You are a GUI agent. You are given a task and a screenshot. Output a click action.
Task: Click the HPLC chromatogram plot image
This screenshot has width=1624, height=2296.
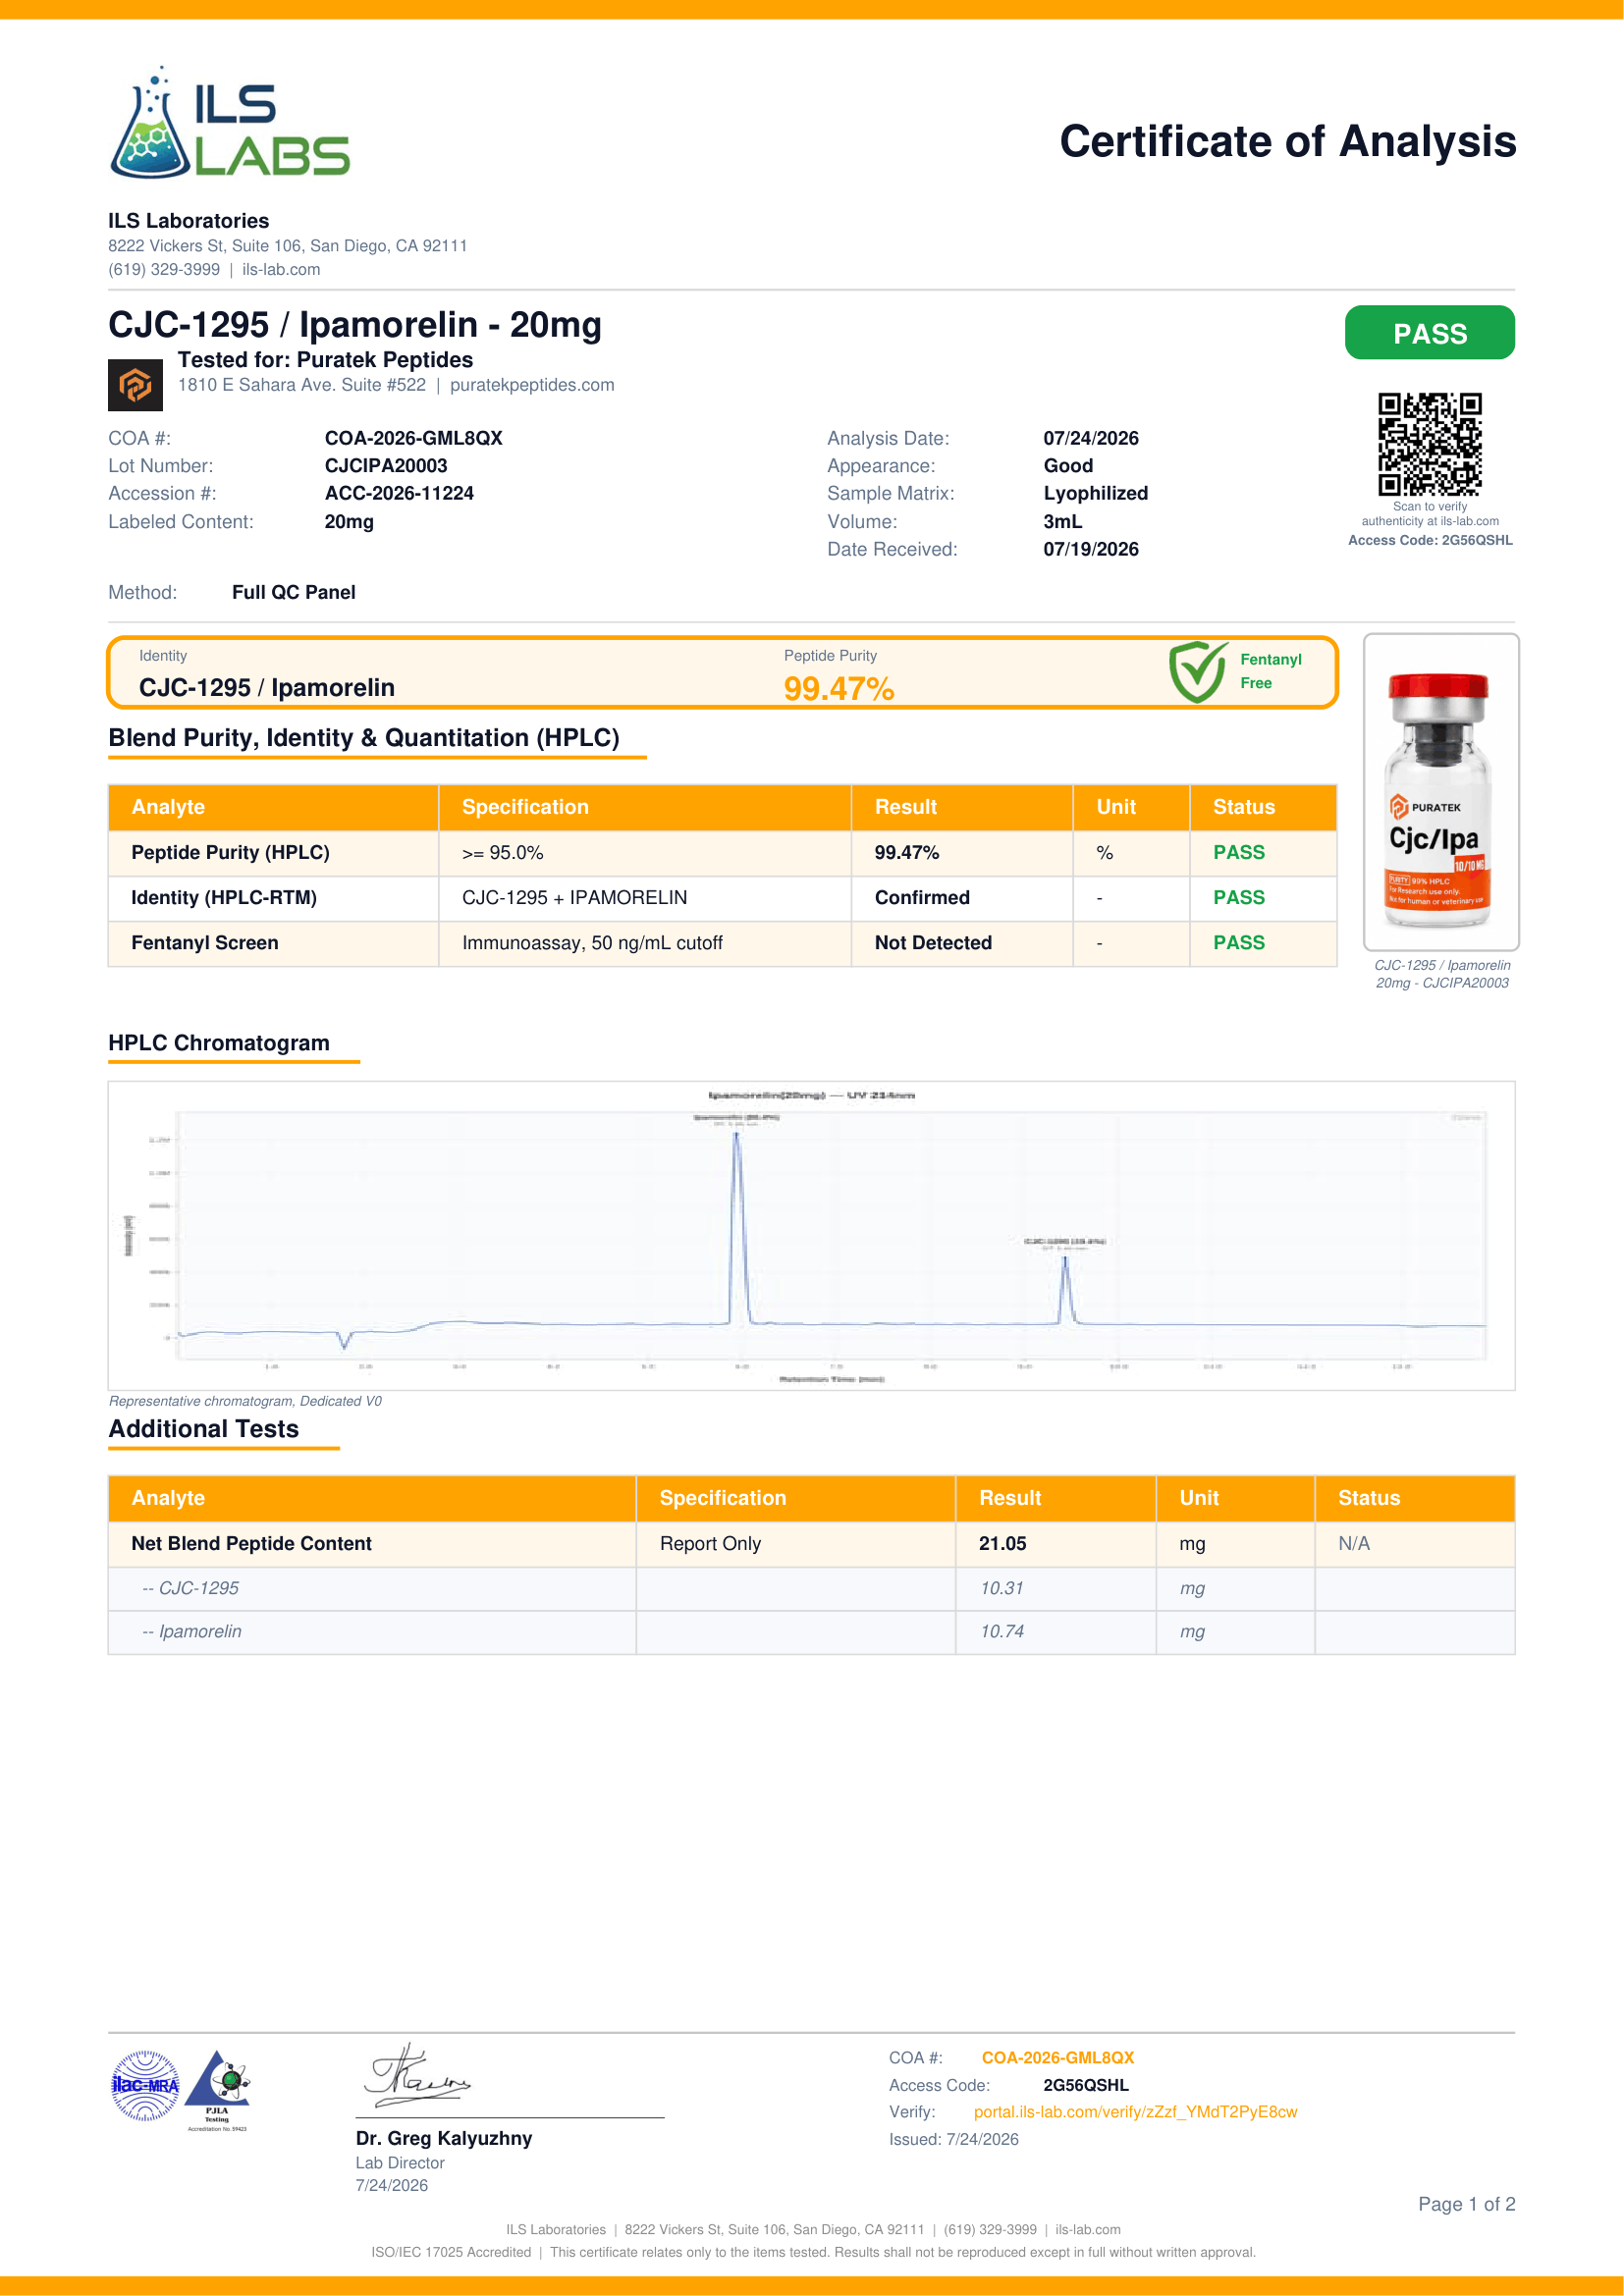pos(811,1235)
